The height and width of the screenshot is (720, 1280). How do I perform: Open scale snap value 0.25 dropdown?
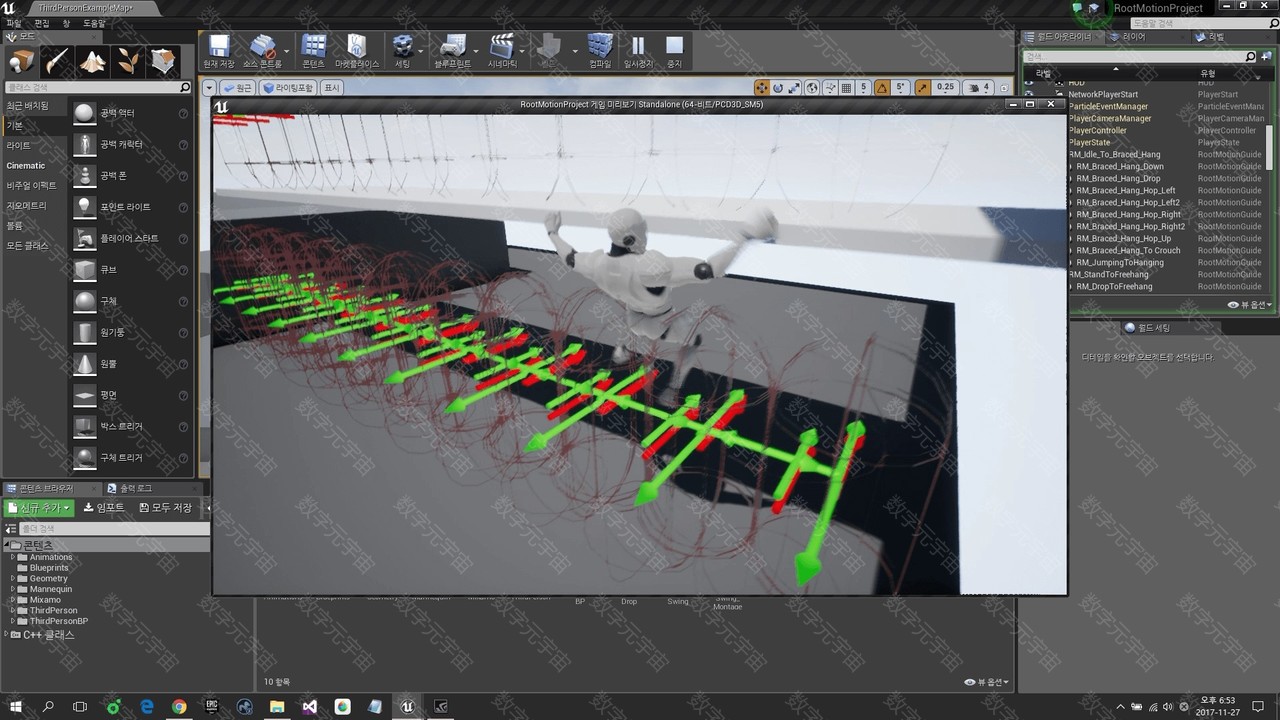coord(945,88)
